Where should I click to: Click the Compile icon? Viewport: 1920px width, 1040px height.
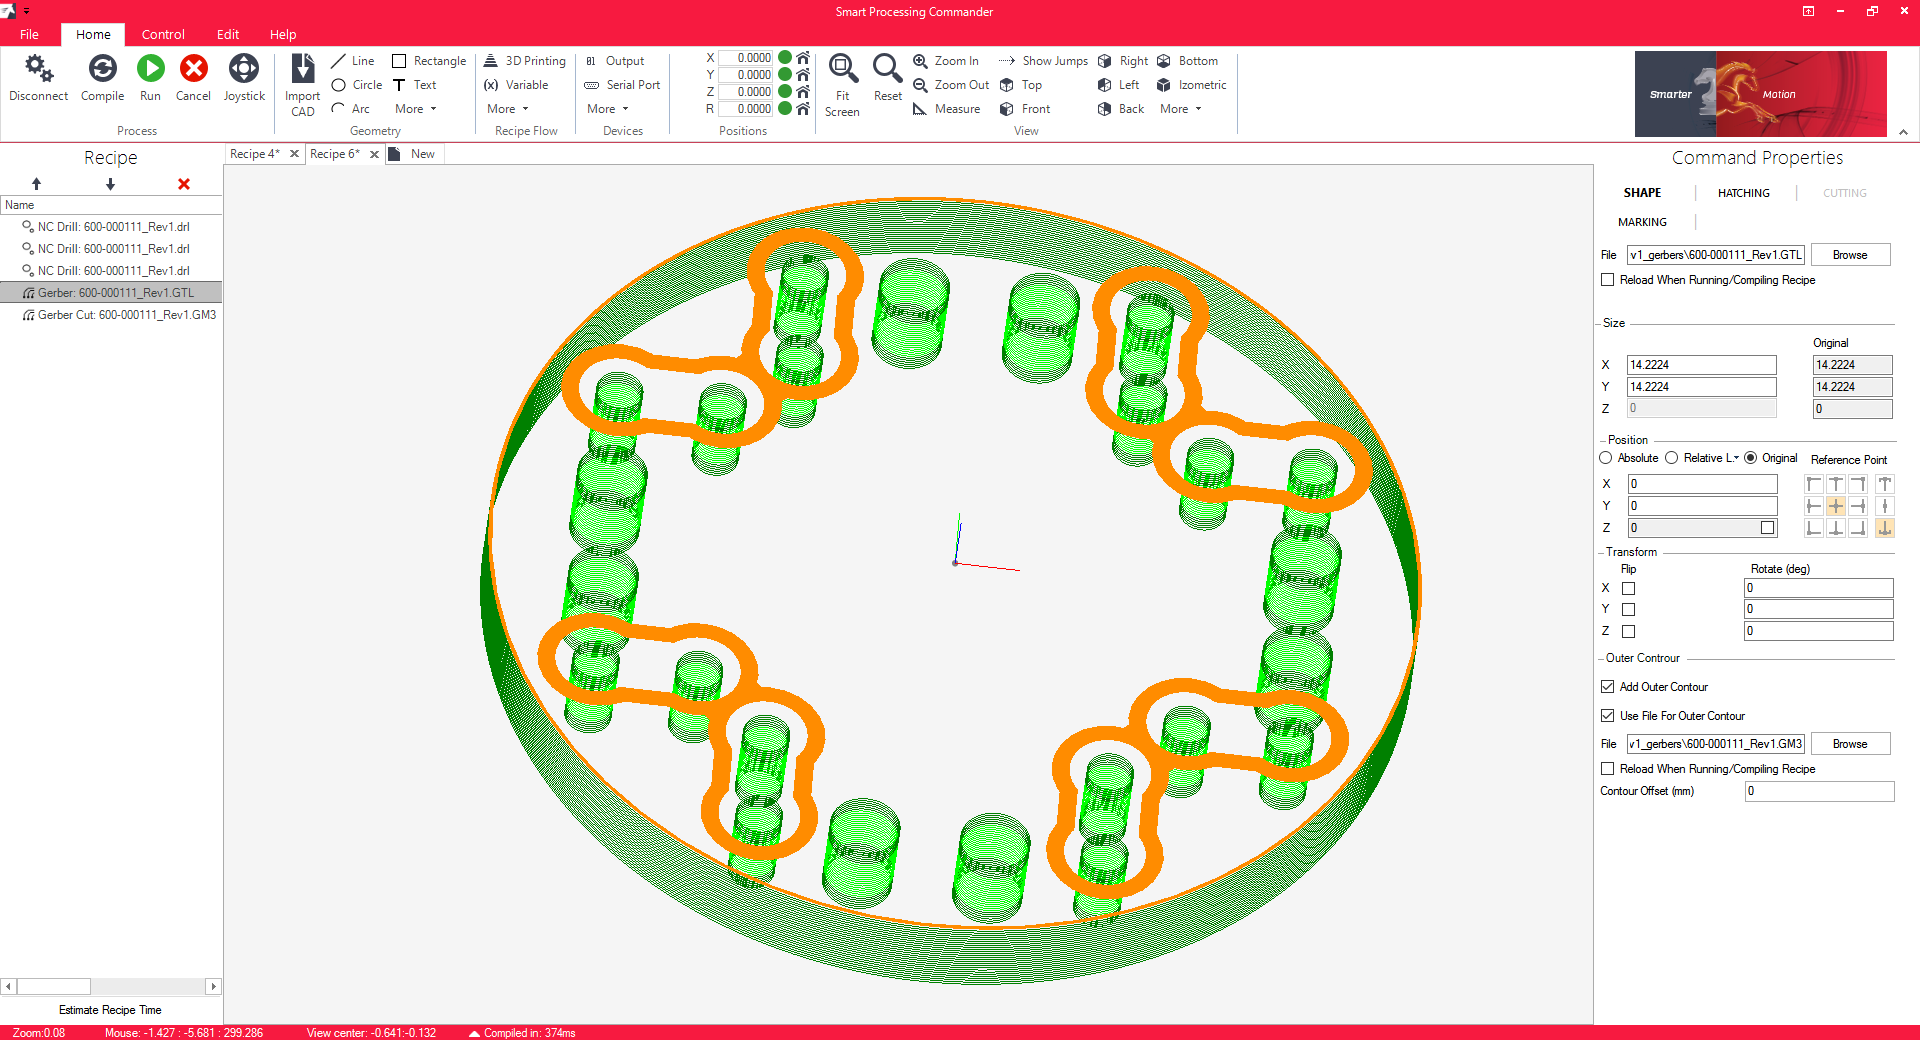pyautogui.click(x=102, y=70)
